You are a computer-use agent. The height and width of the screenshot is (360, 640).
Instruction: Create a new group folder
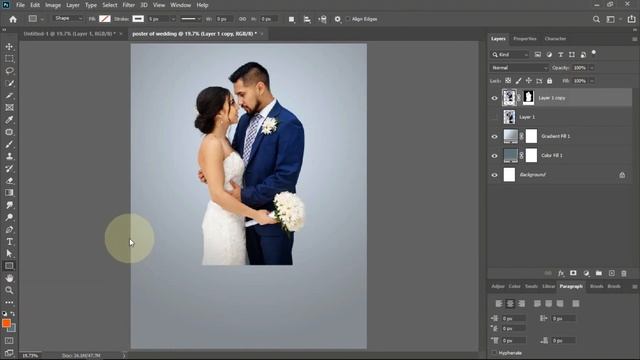(x=599, y=273)
